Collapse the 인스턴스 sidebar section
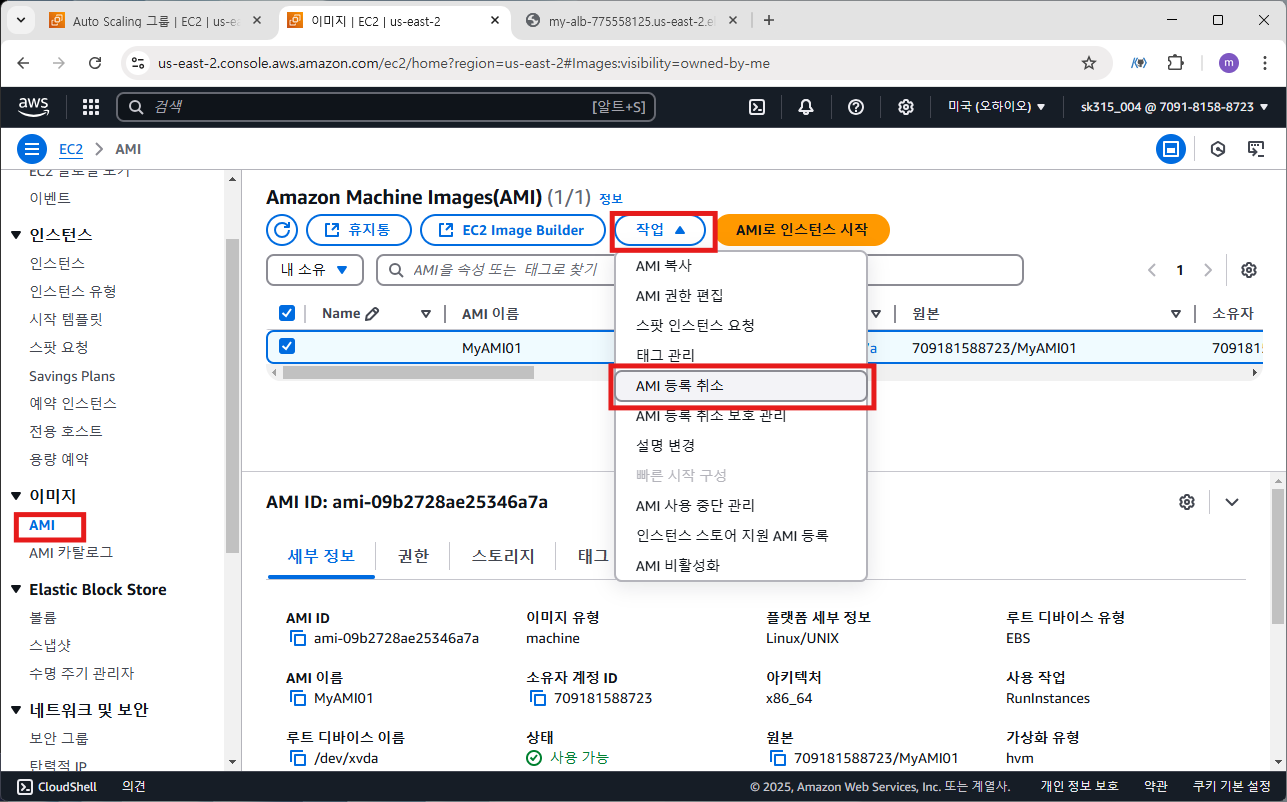Image resolution: width=1287 pixels, height=802 pixels. (x=15, y=235)
